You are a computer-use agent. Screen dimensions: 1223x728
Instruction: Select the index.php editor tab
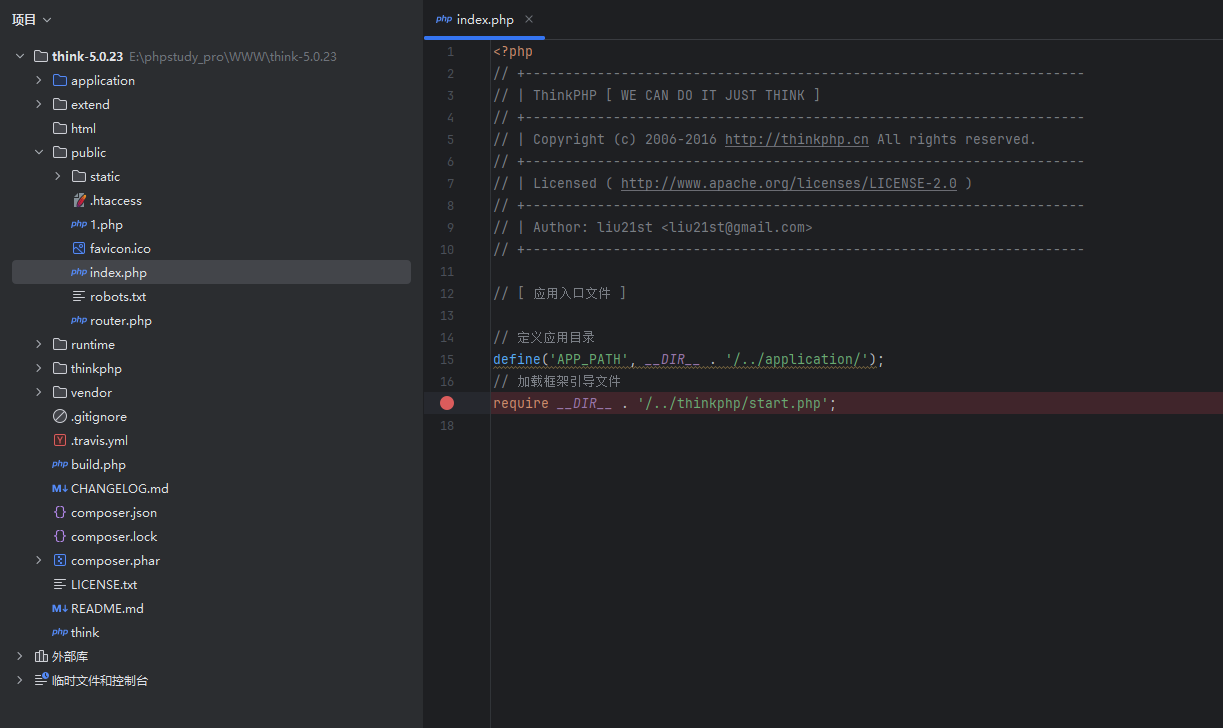[484, 20]
